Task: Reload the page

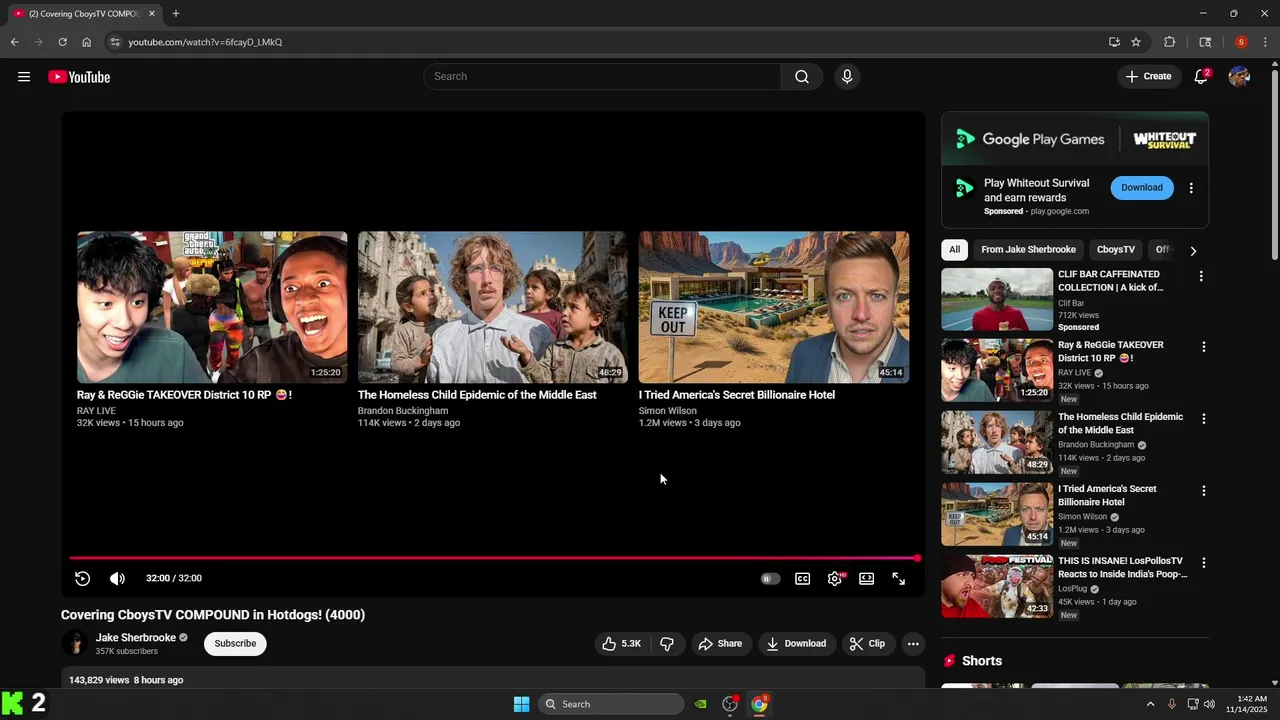Action: (x=62, y=42)
